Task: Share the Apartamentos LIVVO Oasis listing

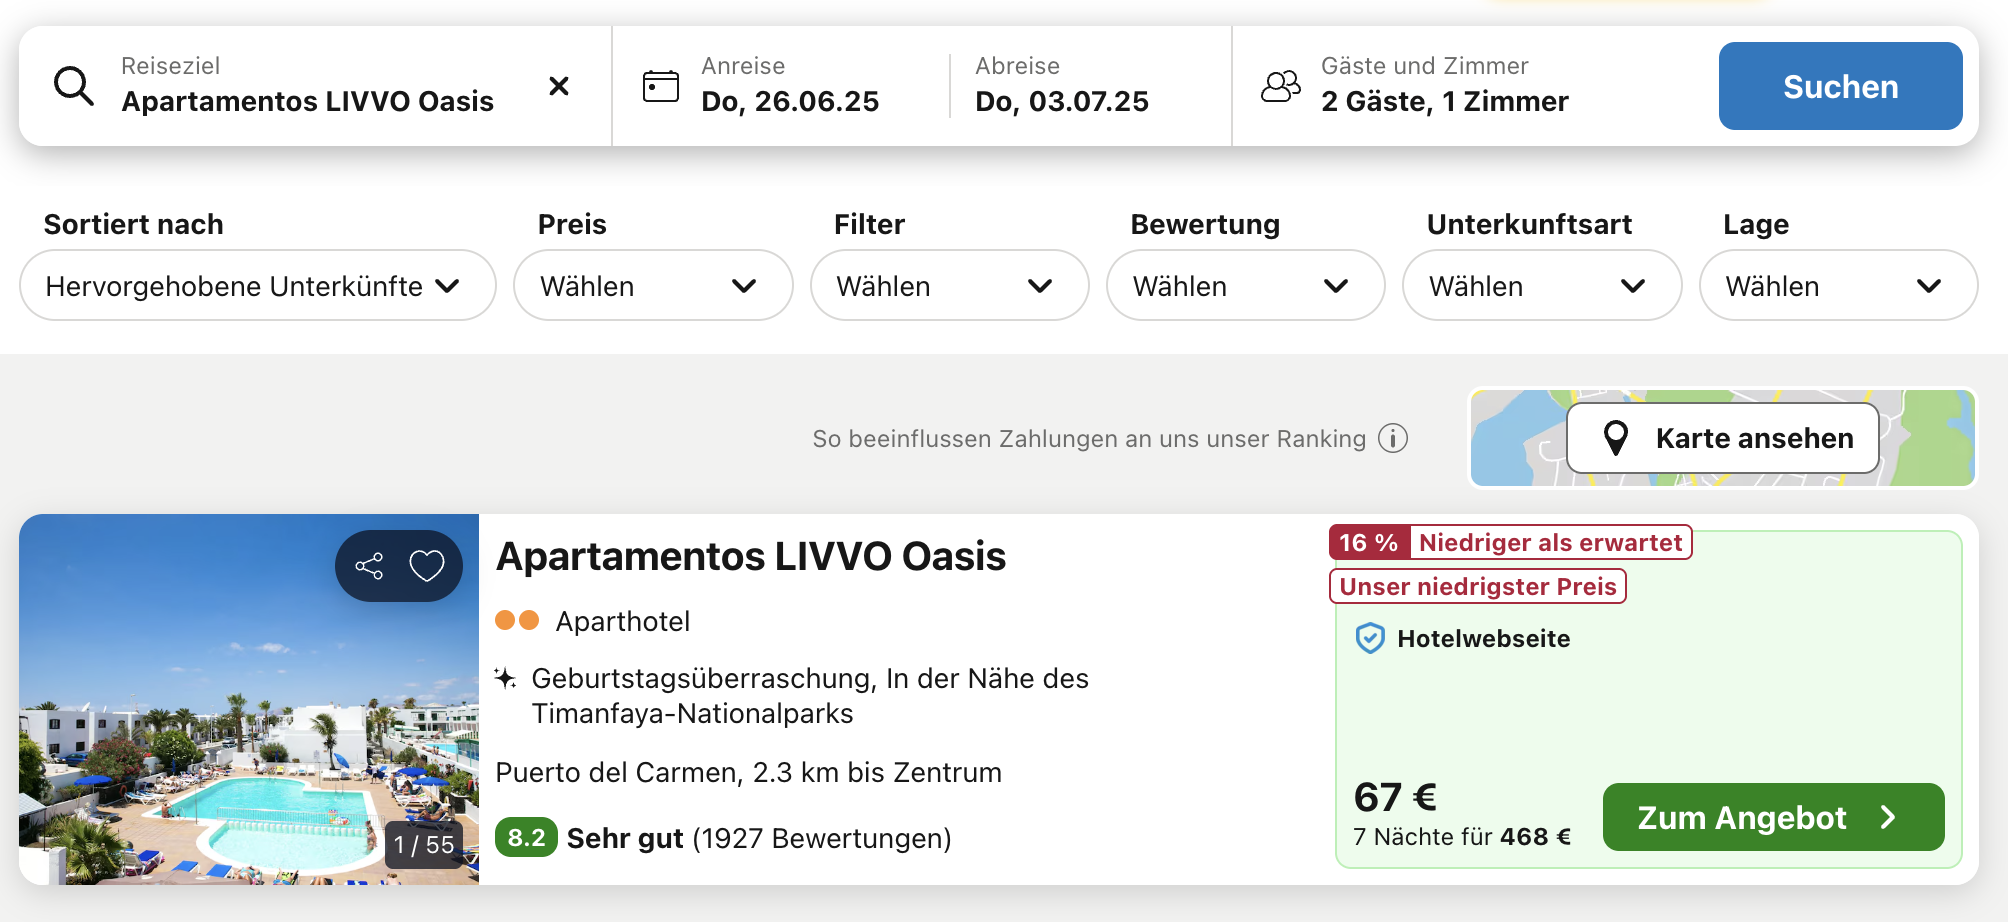Action: coord(369,566)
